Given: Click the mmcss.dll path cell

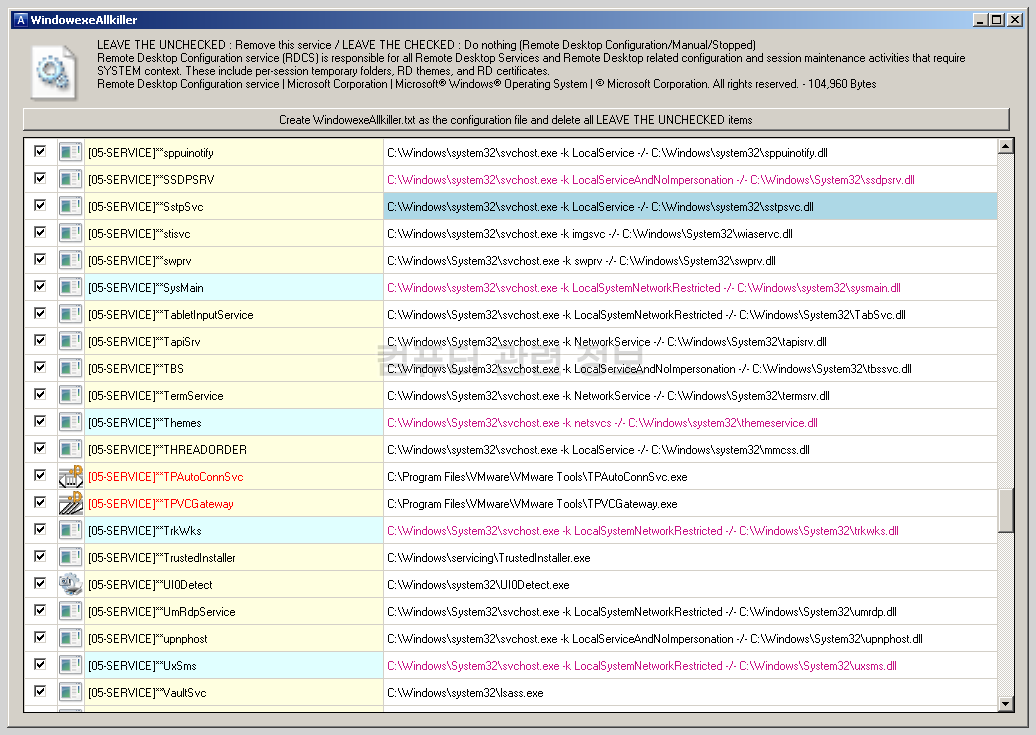Looking at the screenshot, I should tap(690, 449).
